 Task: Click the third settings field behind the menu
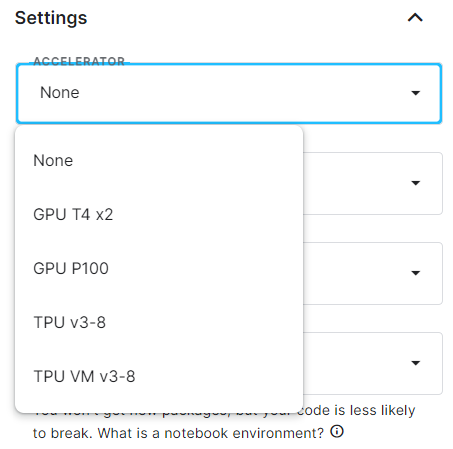pos(373,273)
